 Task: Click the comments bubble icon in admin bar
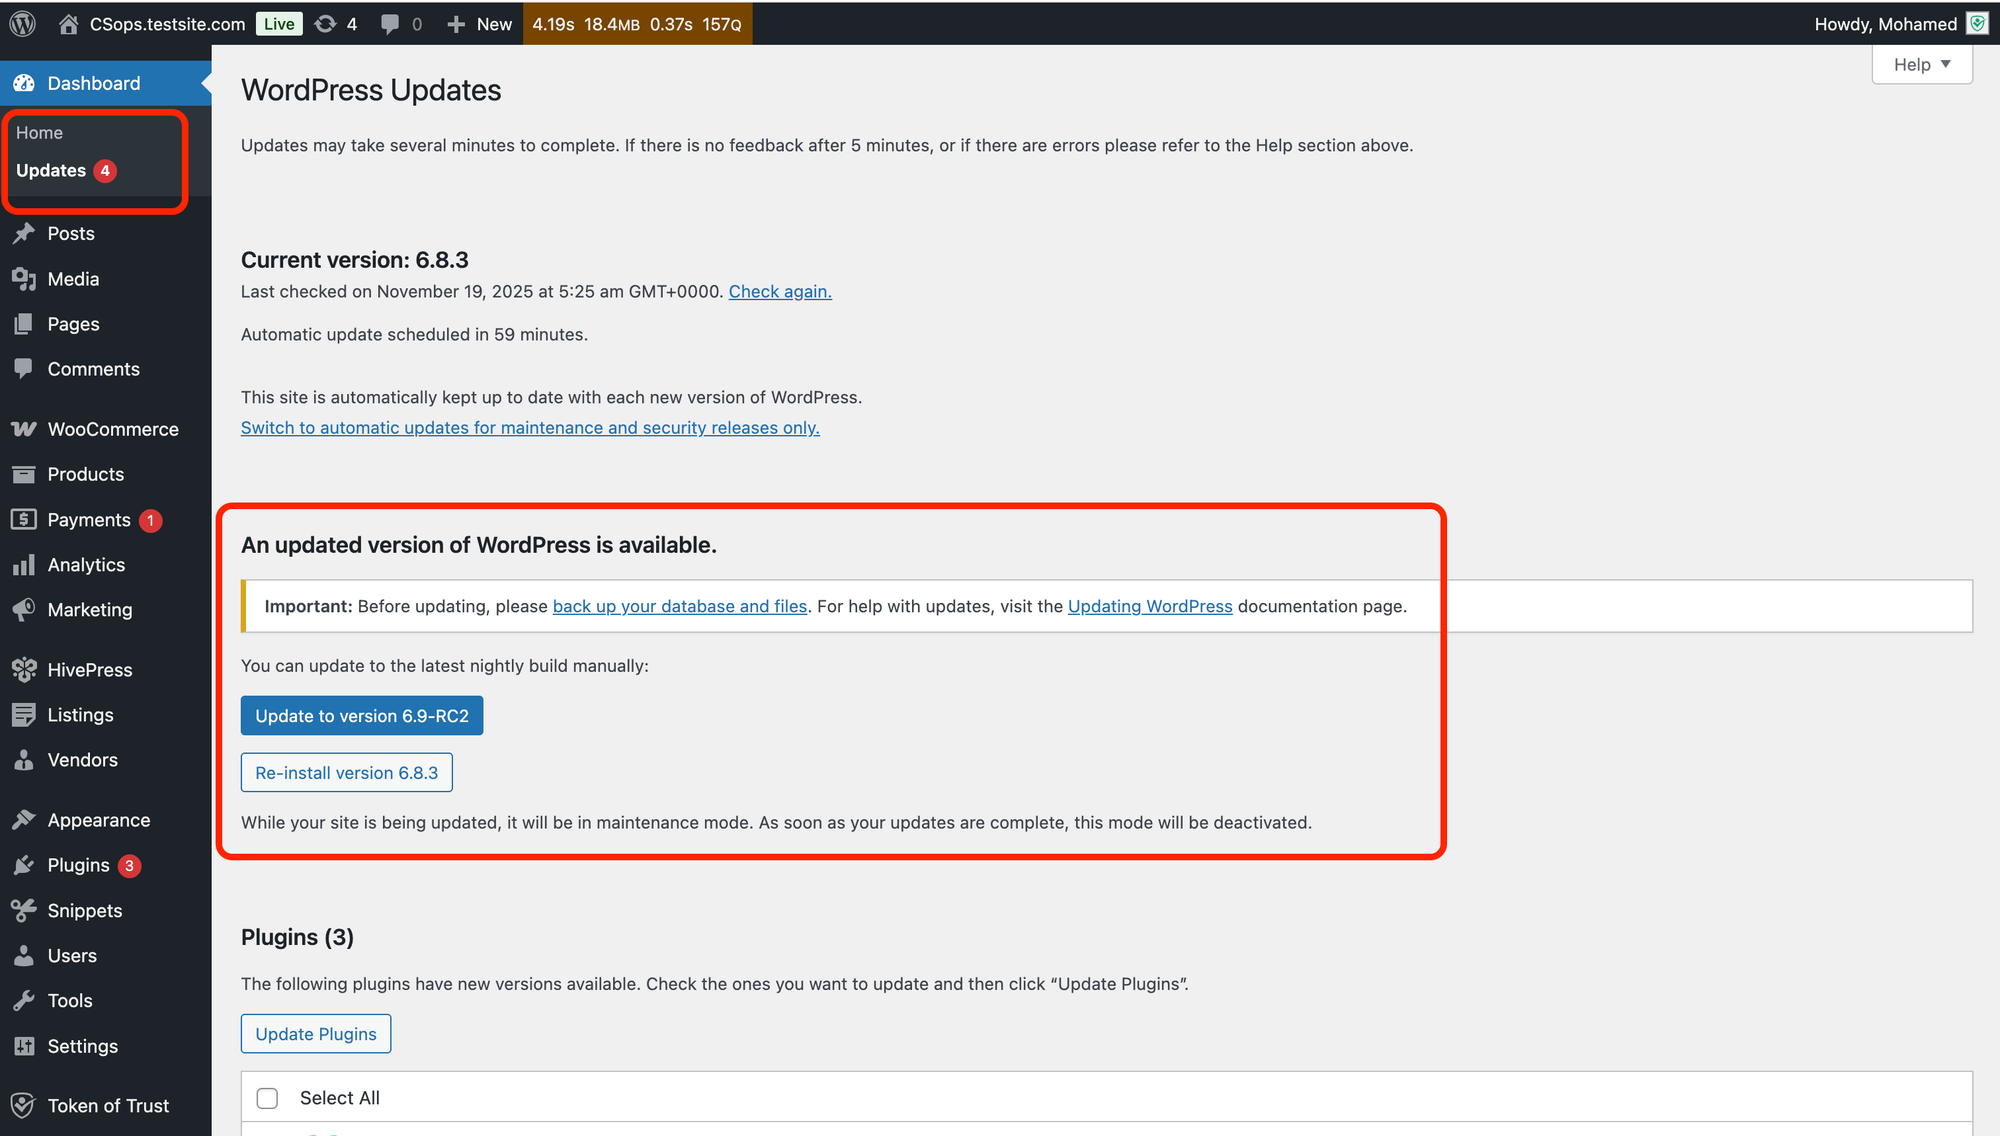click(390, 24)
